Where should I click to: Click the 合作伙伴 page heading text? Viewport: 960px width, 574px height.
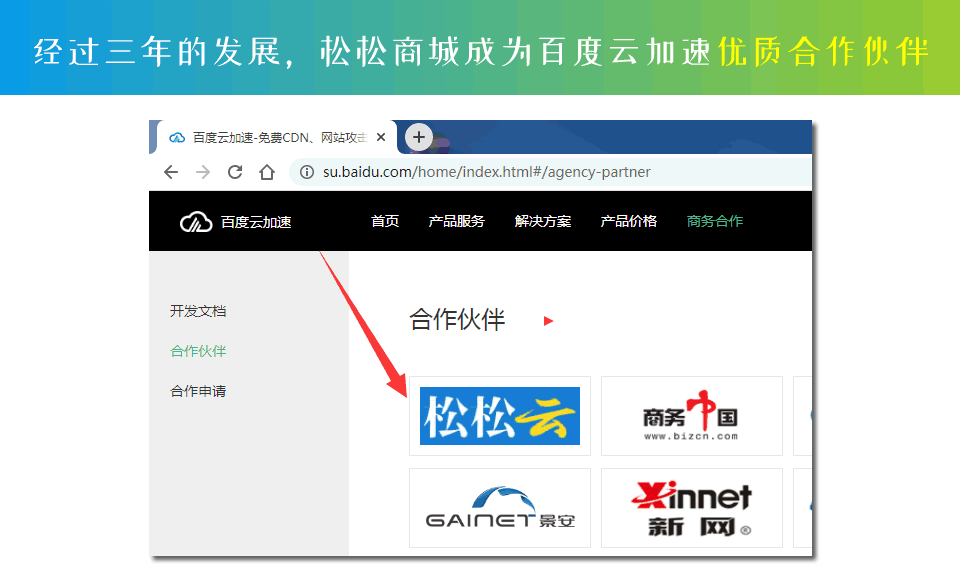point(457,320)
